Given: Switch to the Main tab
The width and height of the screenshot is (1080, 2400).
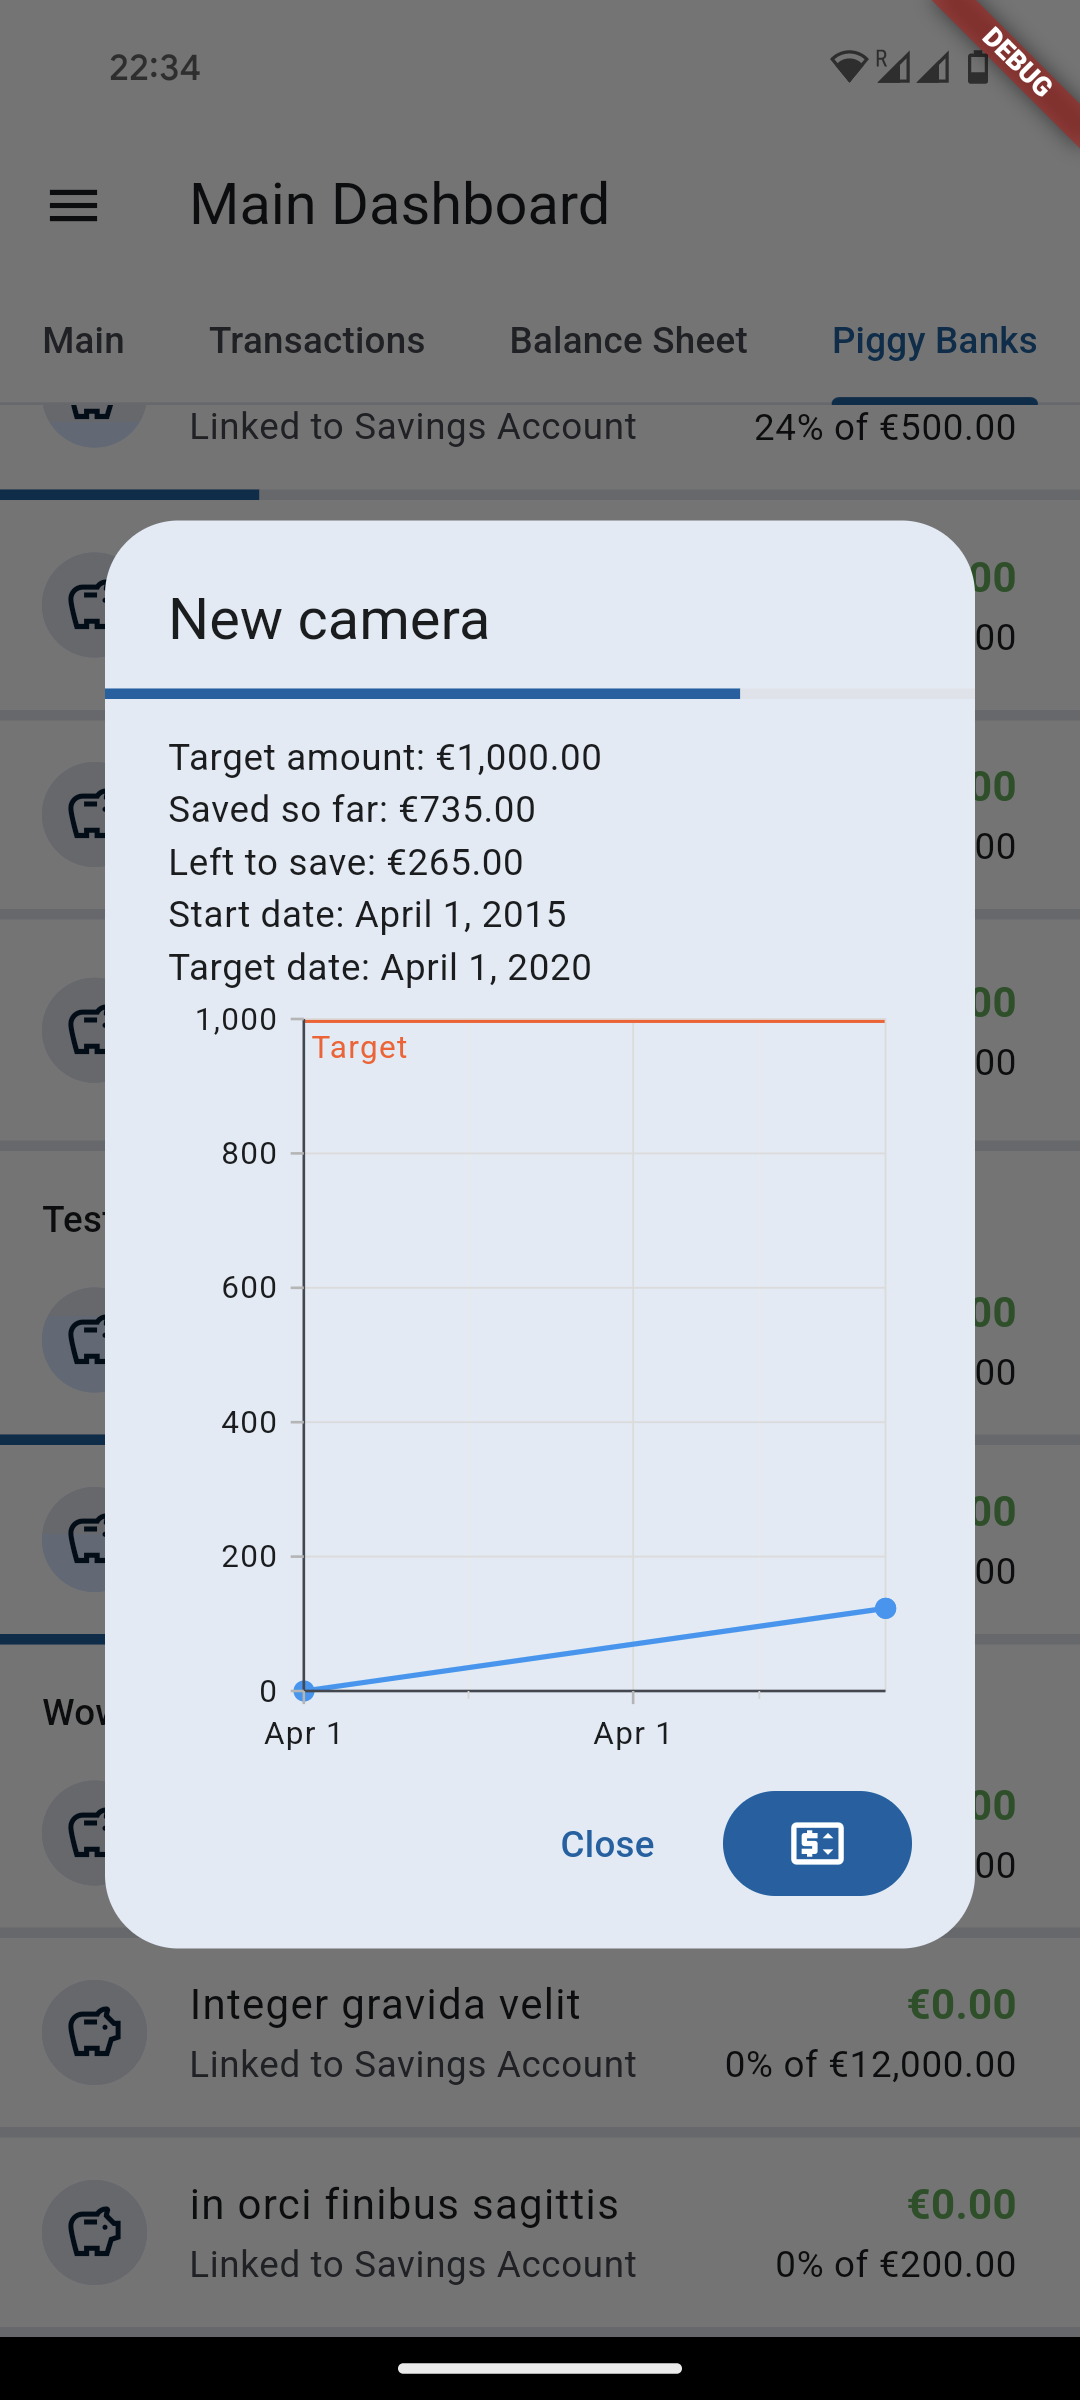Looking at the screenshot, I should point(84,341).
